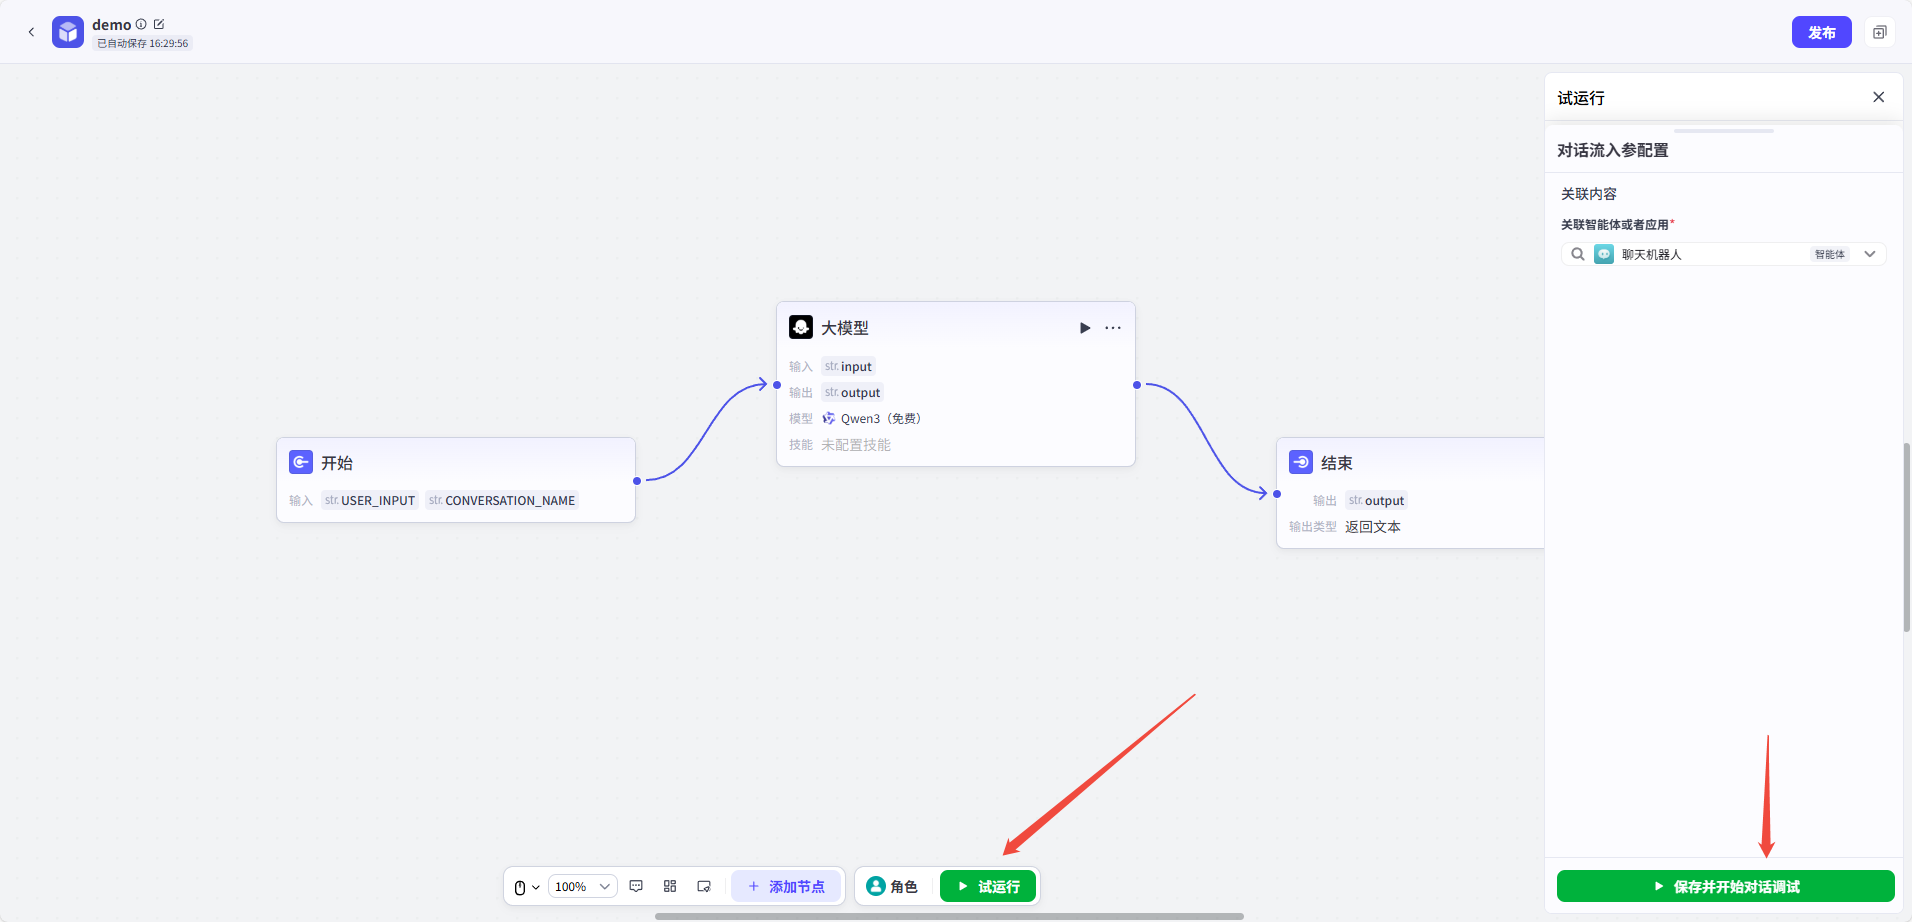This screenshot has width=1912, height=922.
Task: Close the 试运行 side panel
Action: [x=1878, y=97]
